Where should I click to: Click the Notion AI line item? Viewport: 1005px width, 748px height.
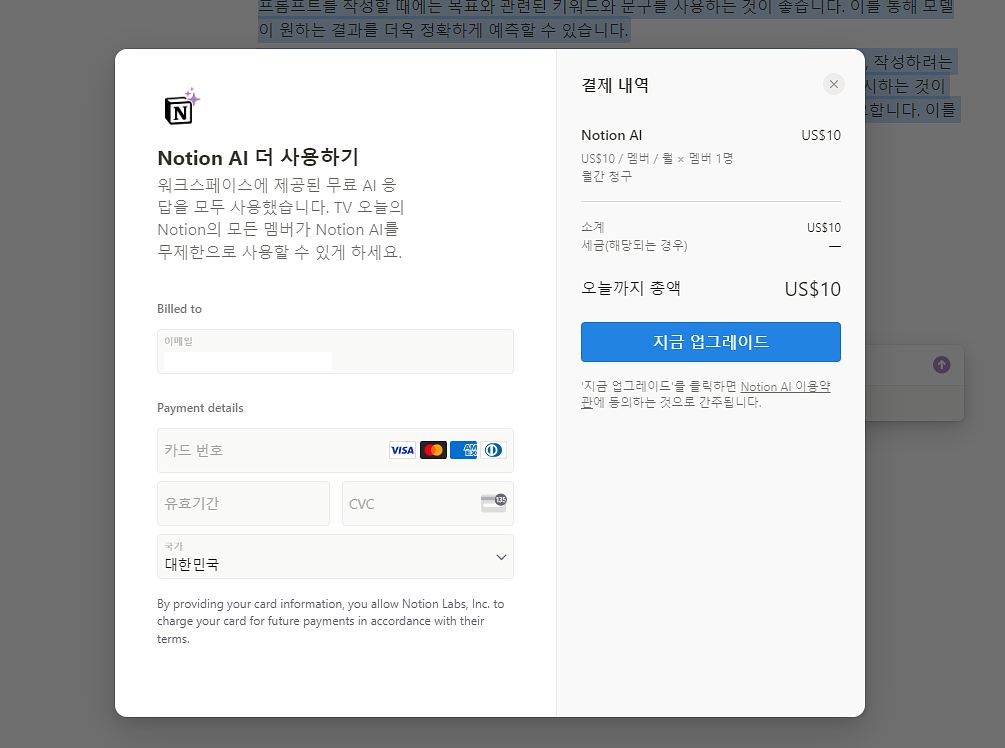tap(611, 135)
